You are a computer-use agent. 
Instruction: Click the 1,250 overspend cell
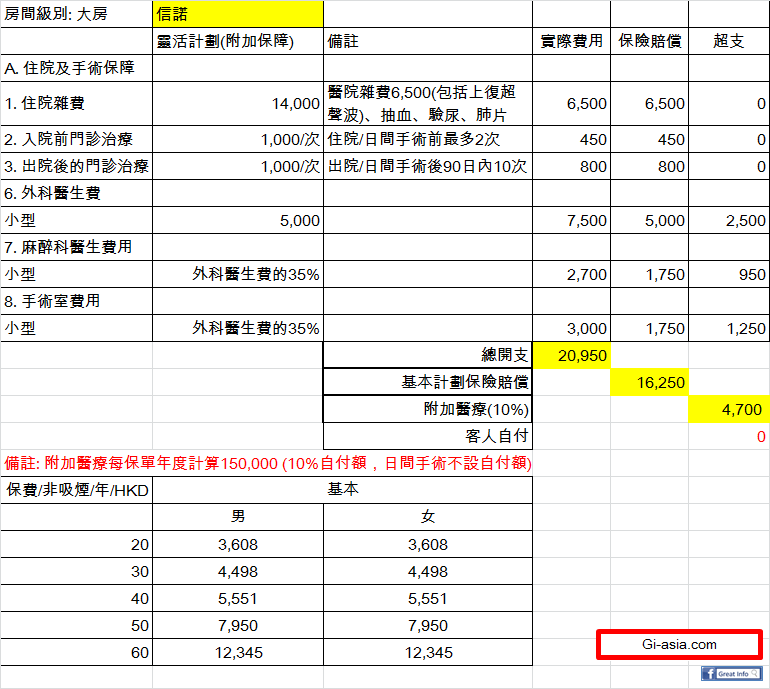pyautogui.click(x=729, y=328)
